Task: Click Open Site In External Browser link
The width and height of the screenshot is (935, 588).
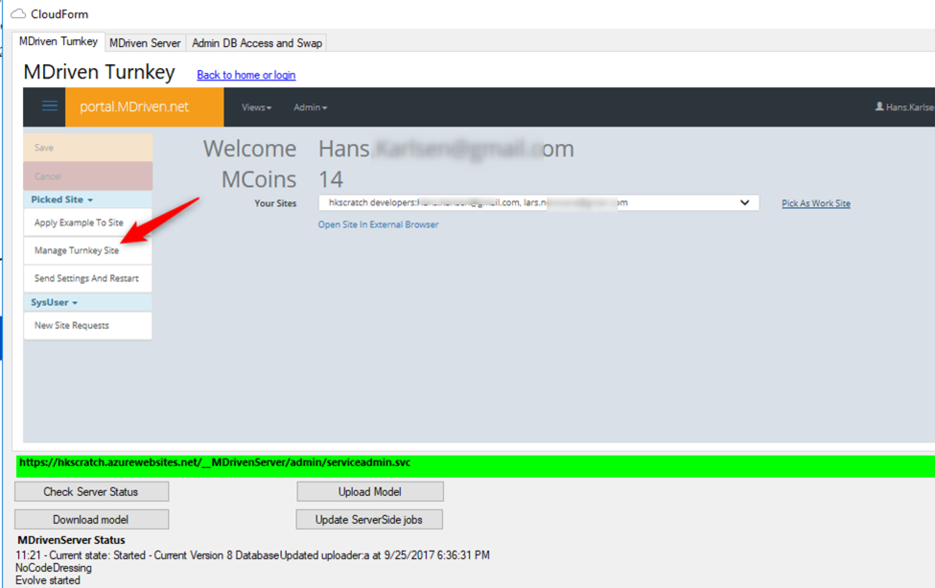Action: [x=378, y=225]
